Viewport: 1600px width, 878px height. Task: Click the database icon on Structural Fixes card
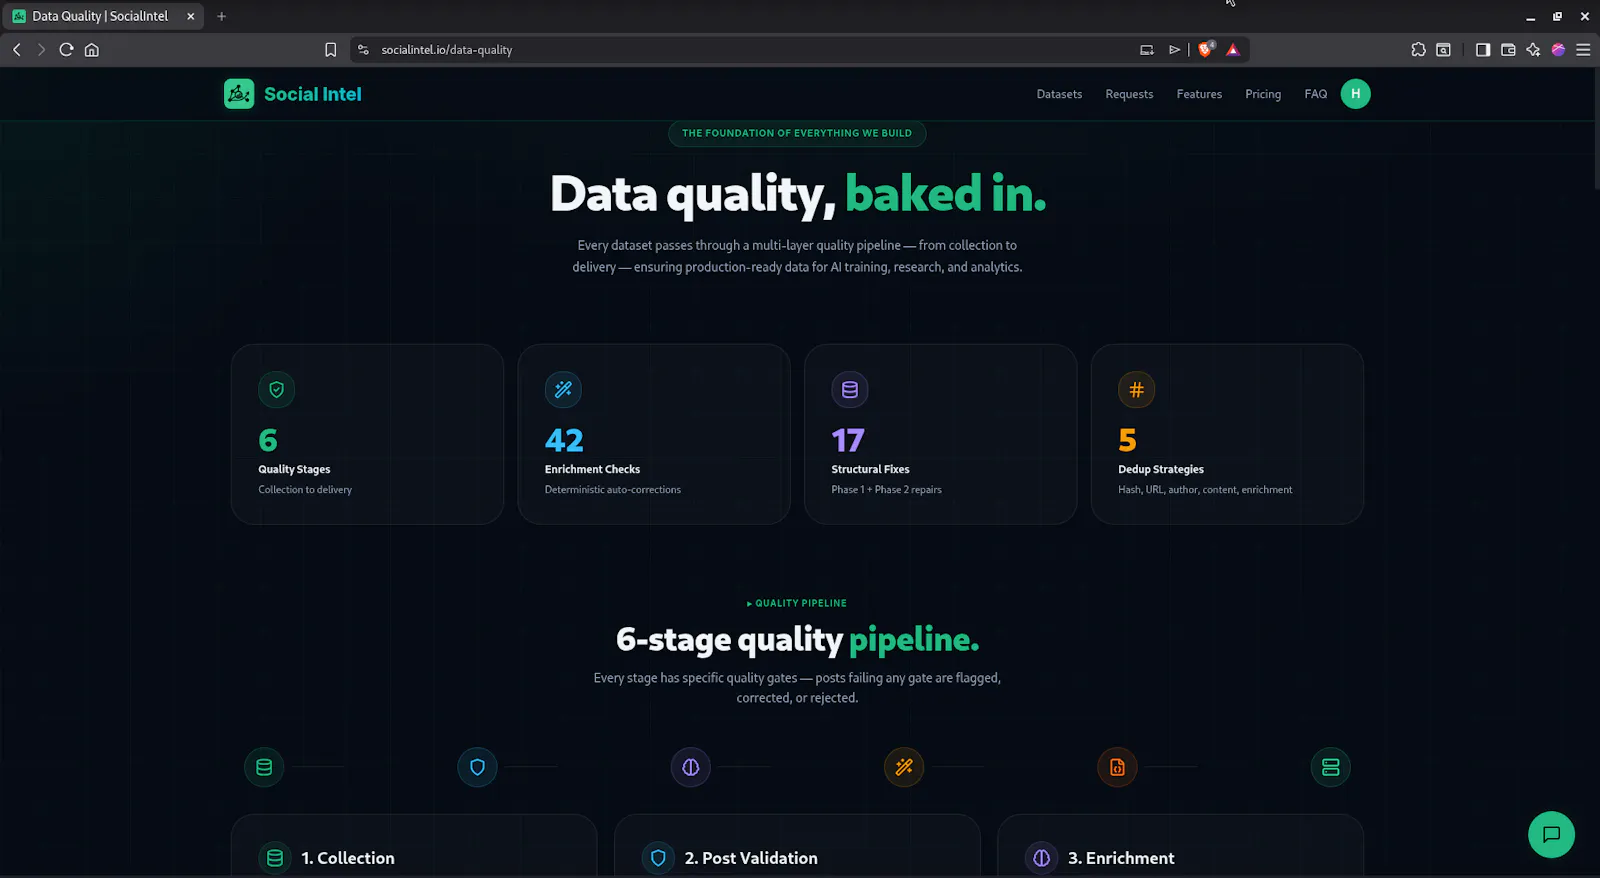[850, 390]
